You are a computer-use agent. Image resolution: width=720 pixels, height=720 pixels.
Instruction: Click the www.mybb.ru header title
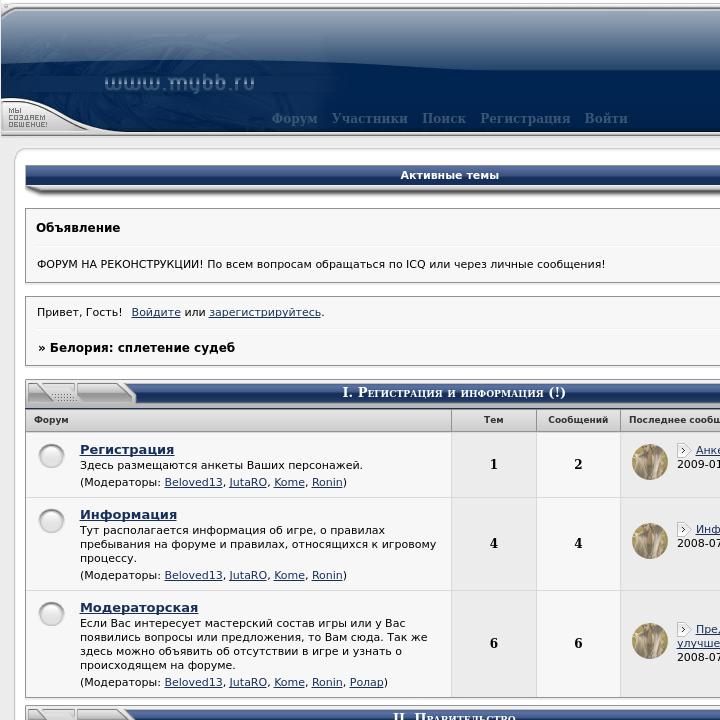click(x=180, y=84)
